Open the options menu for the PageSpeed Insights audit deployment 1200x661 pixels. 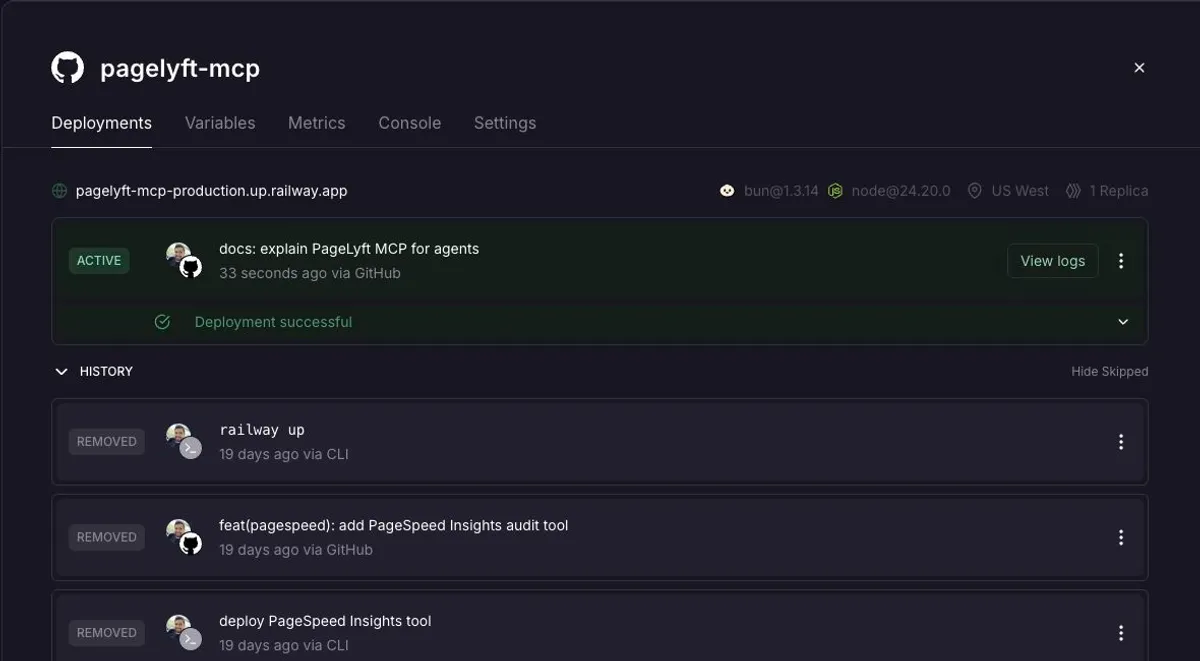1121,537
